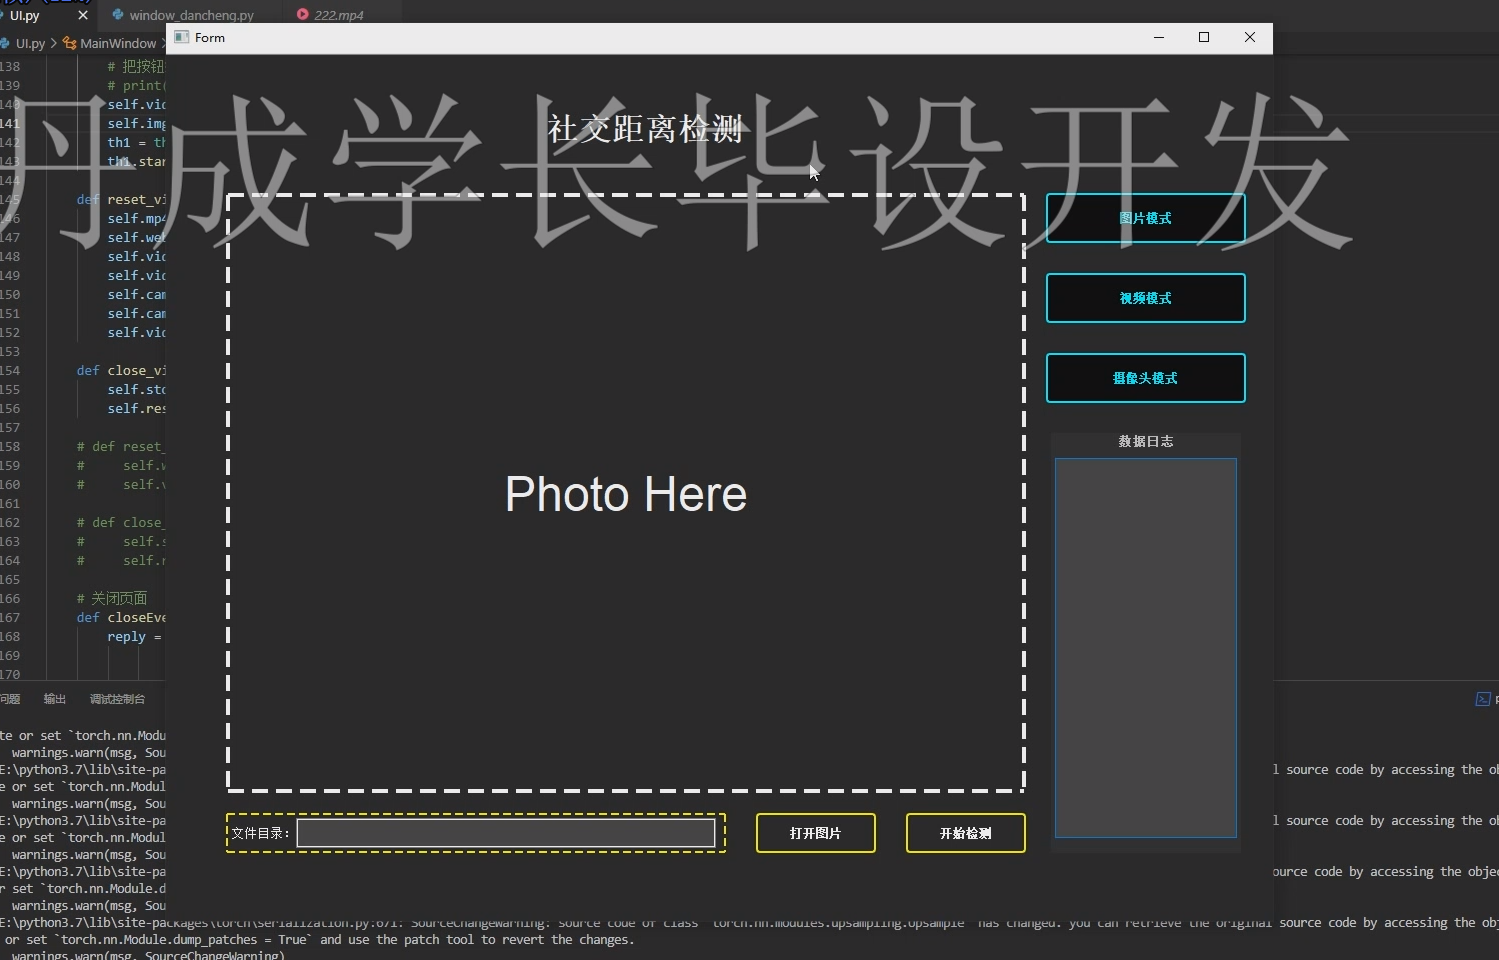Start detection with 开始检测 button
The height and width of the screenshot is (960, 1499).
click(965, 833)
